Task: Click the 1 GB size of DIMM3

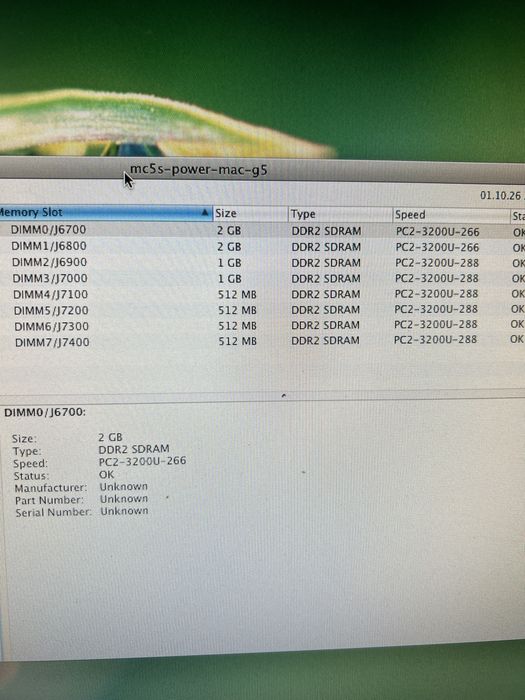Action: tap(229, 279)
